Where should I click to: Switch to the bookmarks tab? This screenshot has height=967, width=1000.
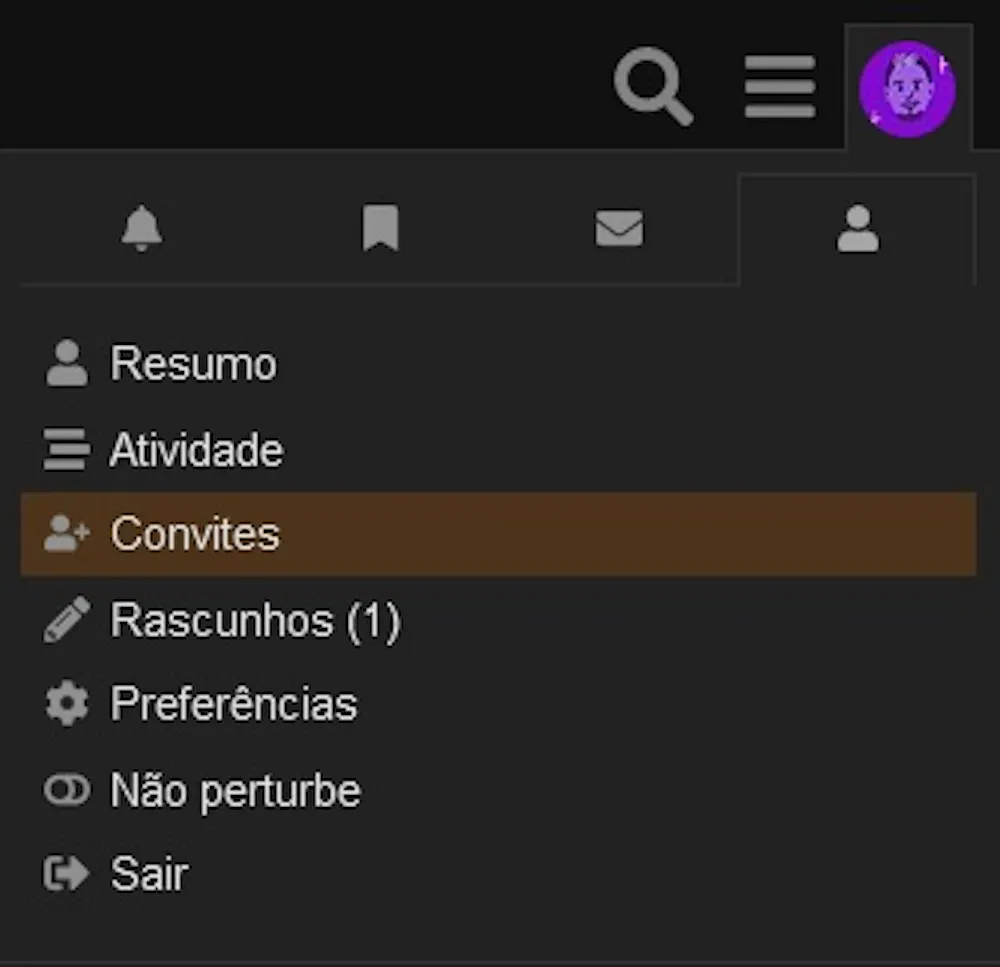380,229
